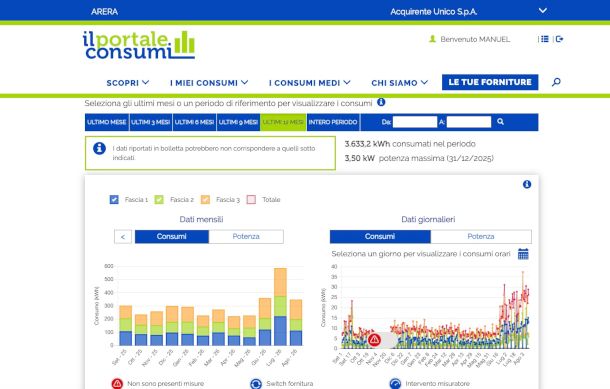This screenshot has height=389, width=610.
Task: Expand the CHI SIAMO menu
Action: (x=400, y=83)
